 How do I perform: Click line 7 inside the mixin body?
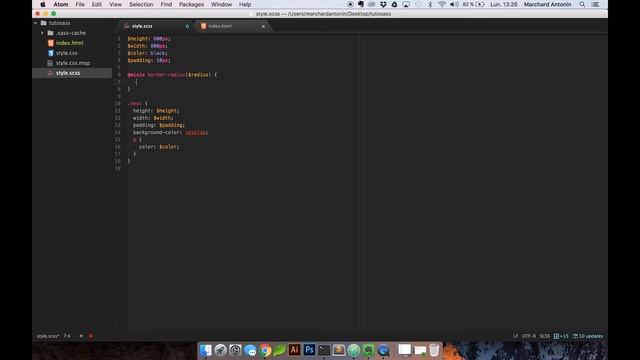tap(137, 82)
